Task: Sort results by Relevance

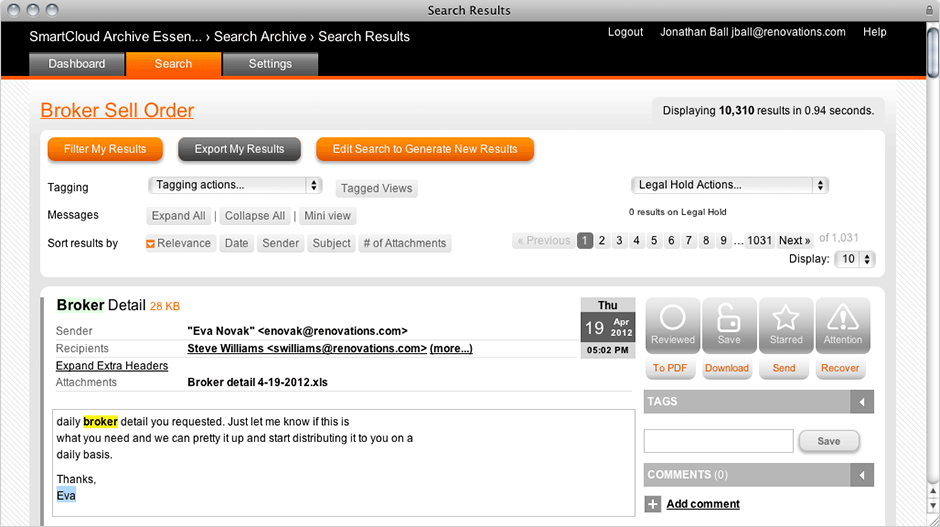Action: click(x=179, y=243)
